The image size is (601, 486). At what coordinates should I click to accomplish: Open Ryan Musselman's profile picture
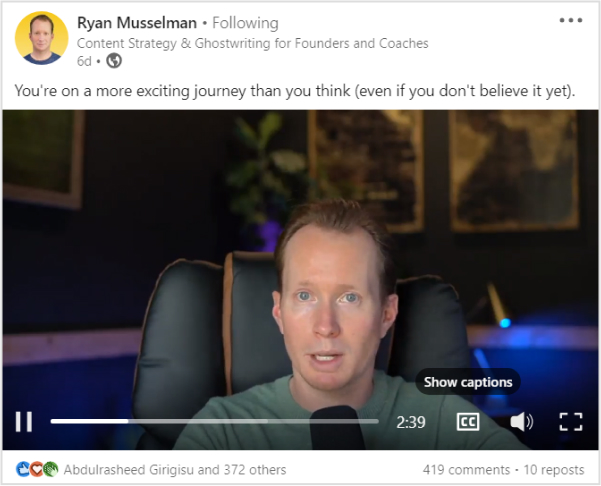point(42,38)
